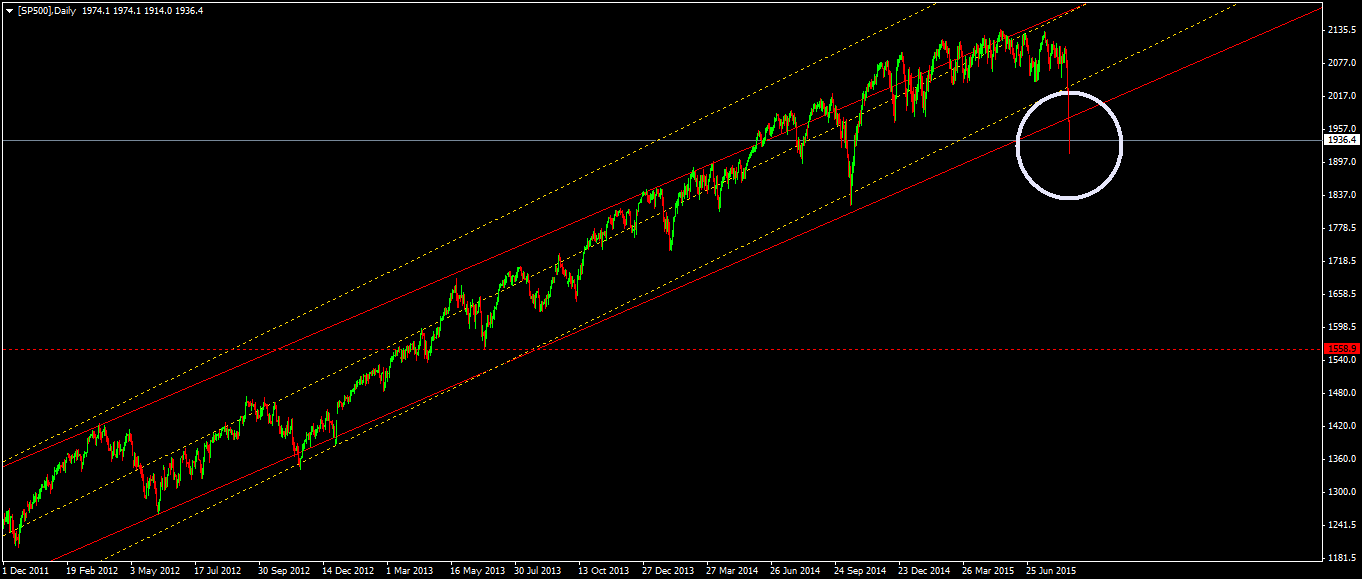The height and width of the screenshot is (579, 1362).
Task: Click the 19 Feb 2012 date label
Action: coord(91,571)
